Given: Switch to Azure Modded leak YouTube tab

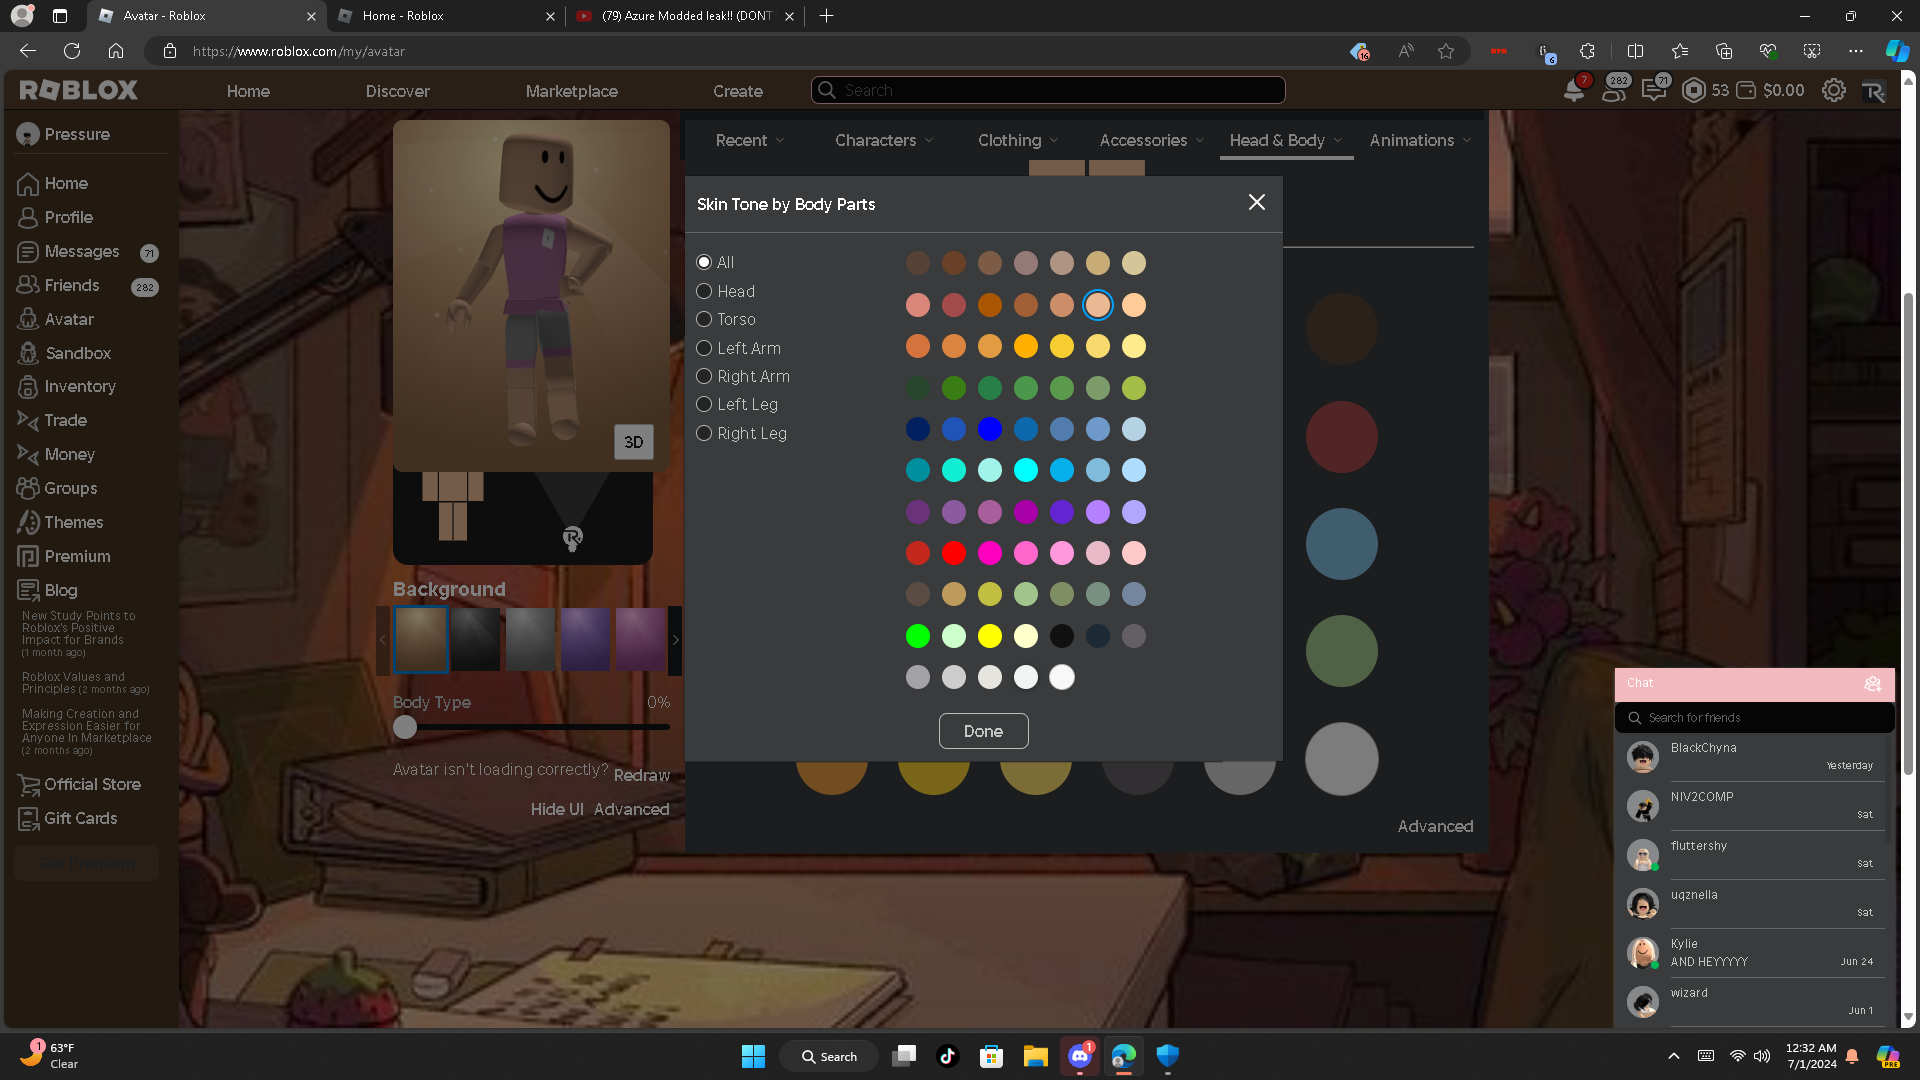Looking at the screenshot, I should click(x=684, y=16).
